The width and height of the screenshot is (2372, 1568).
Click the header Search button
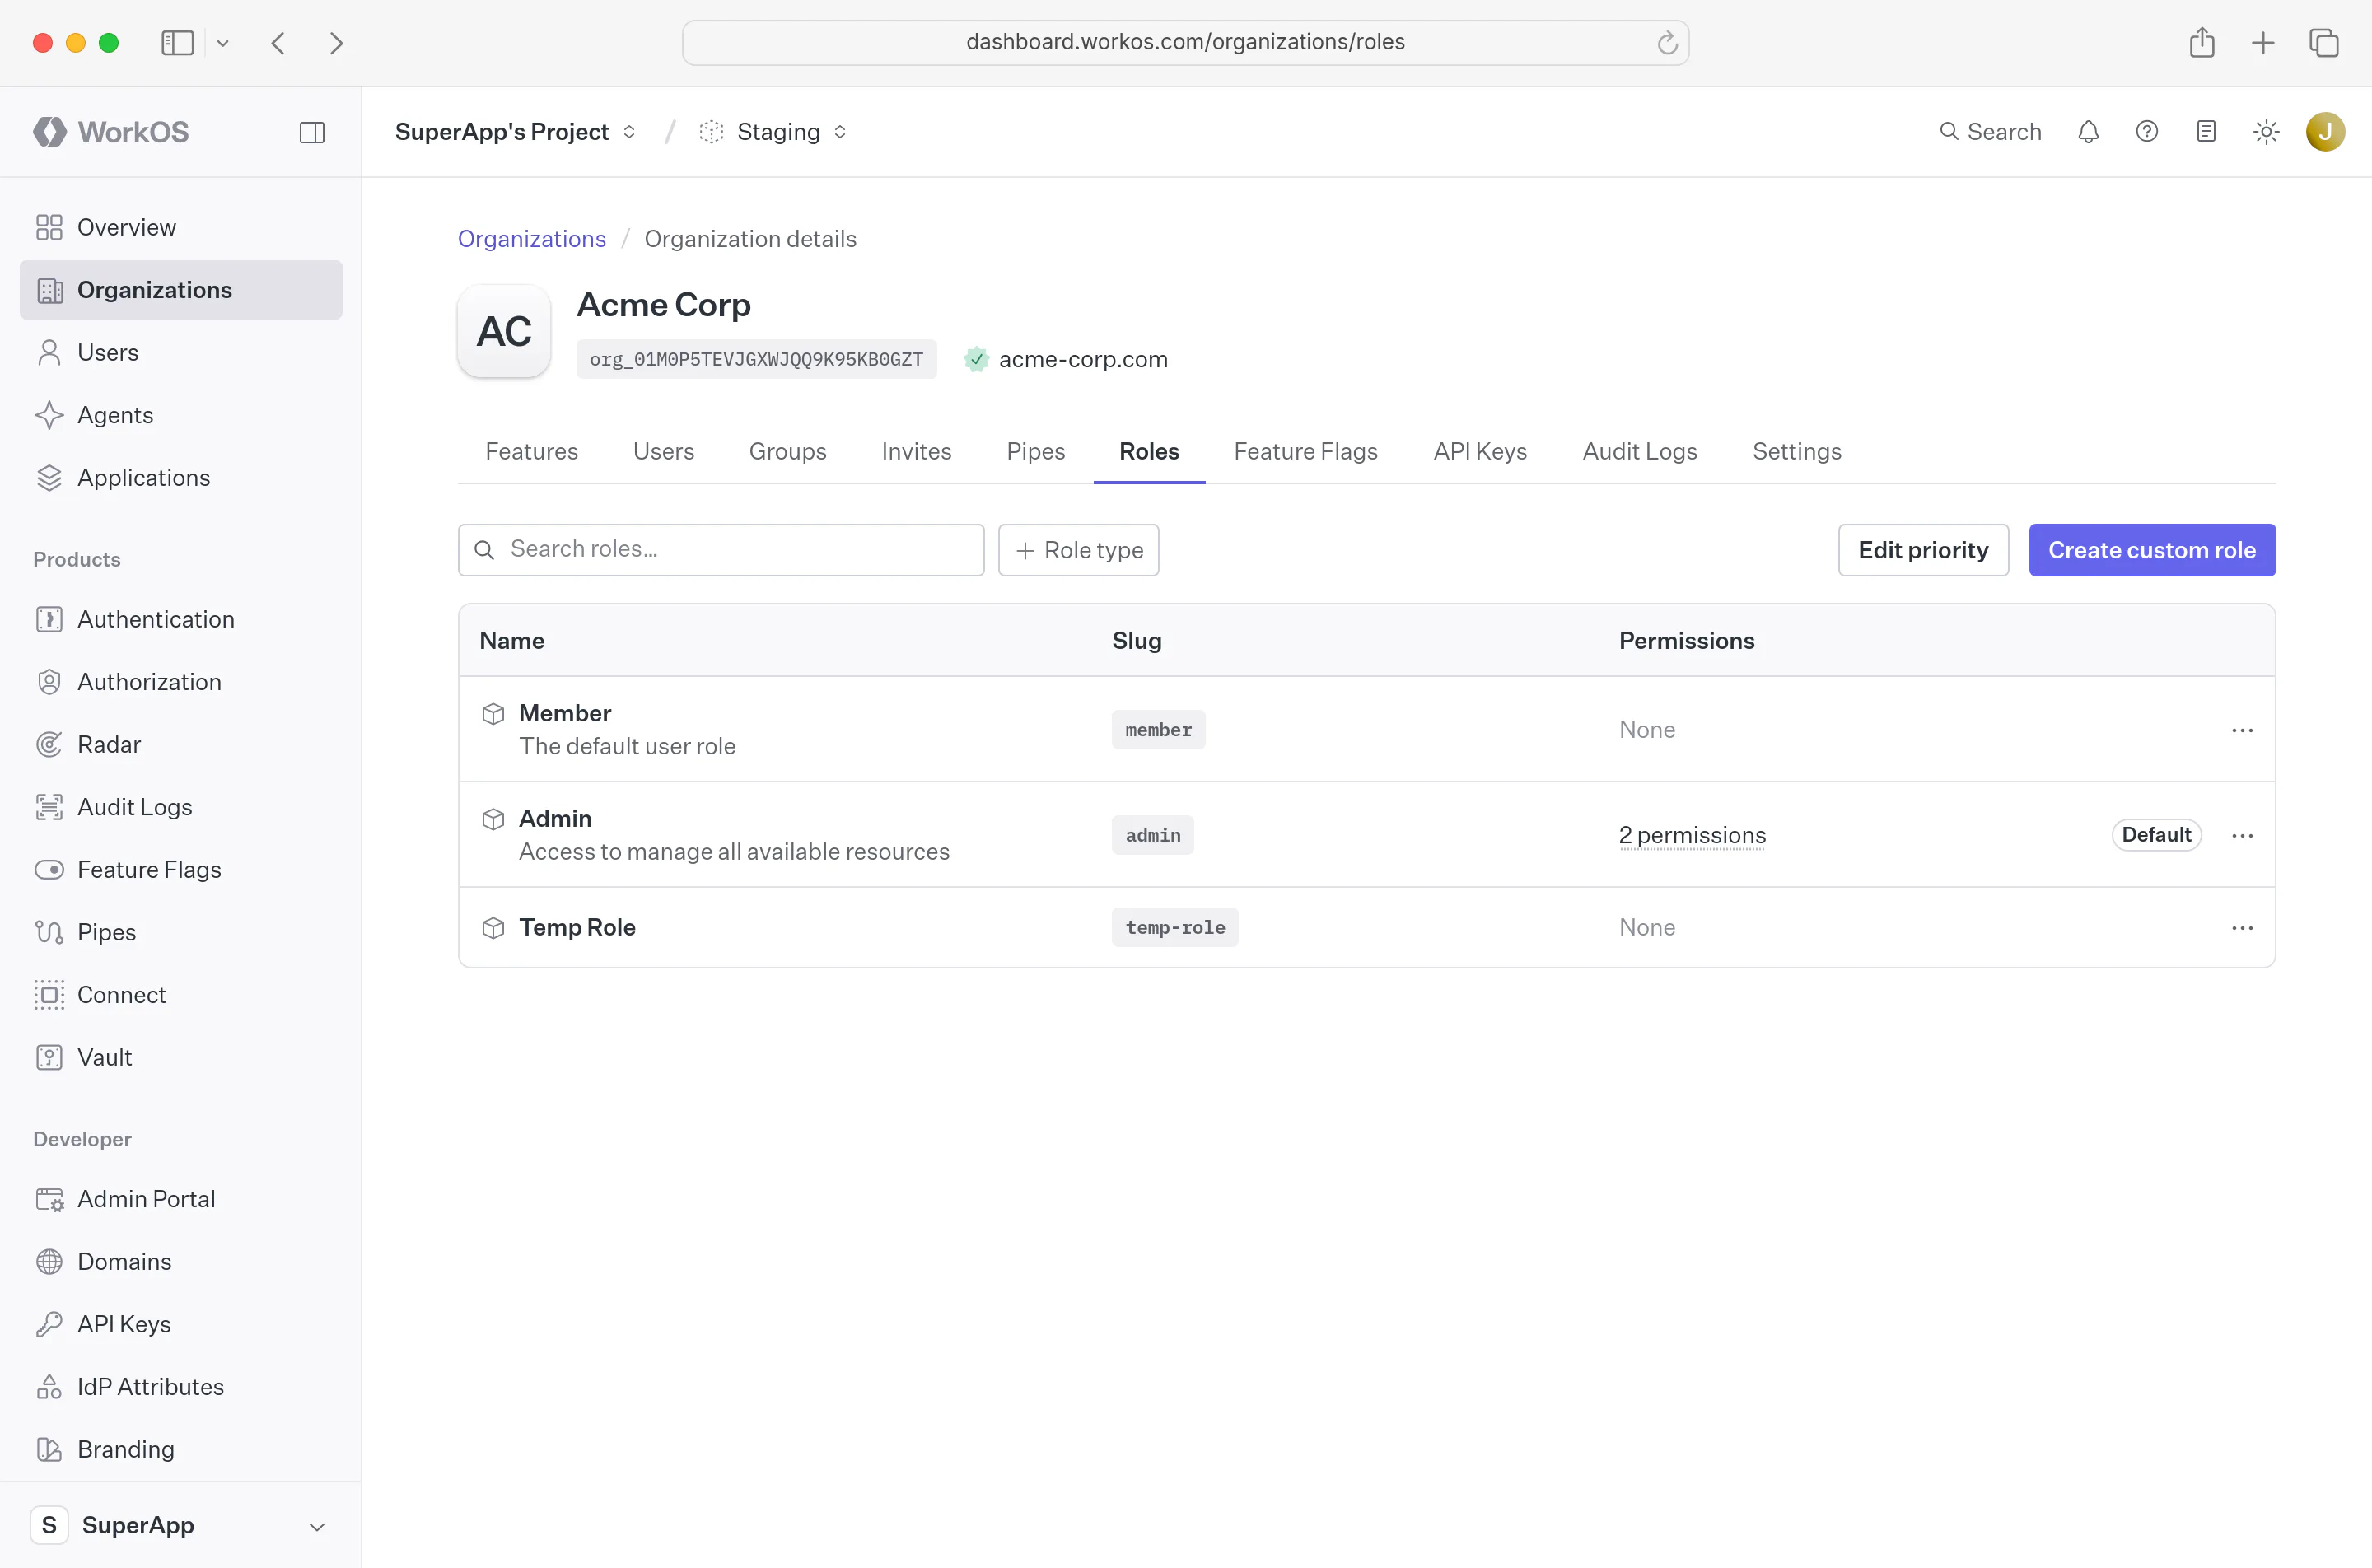point(1990,132)
